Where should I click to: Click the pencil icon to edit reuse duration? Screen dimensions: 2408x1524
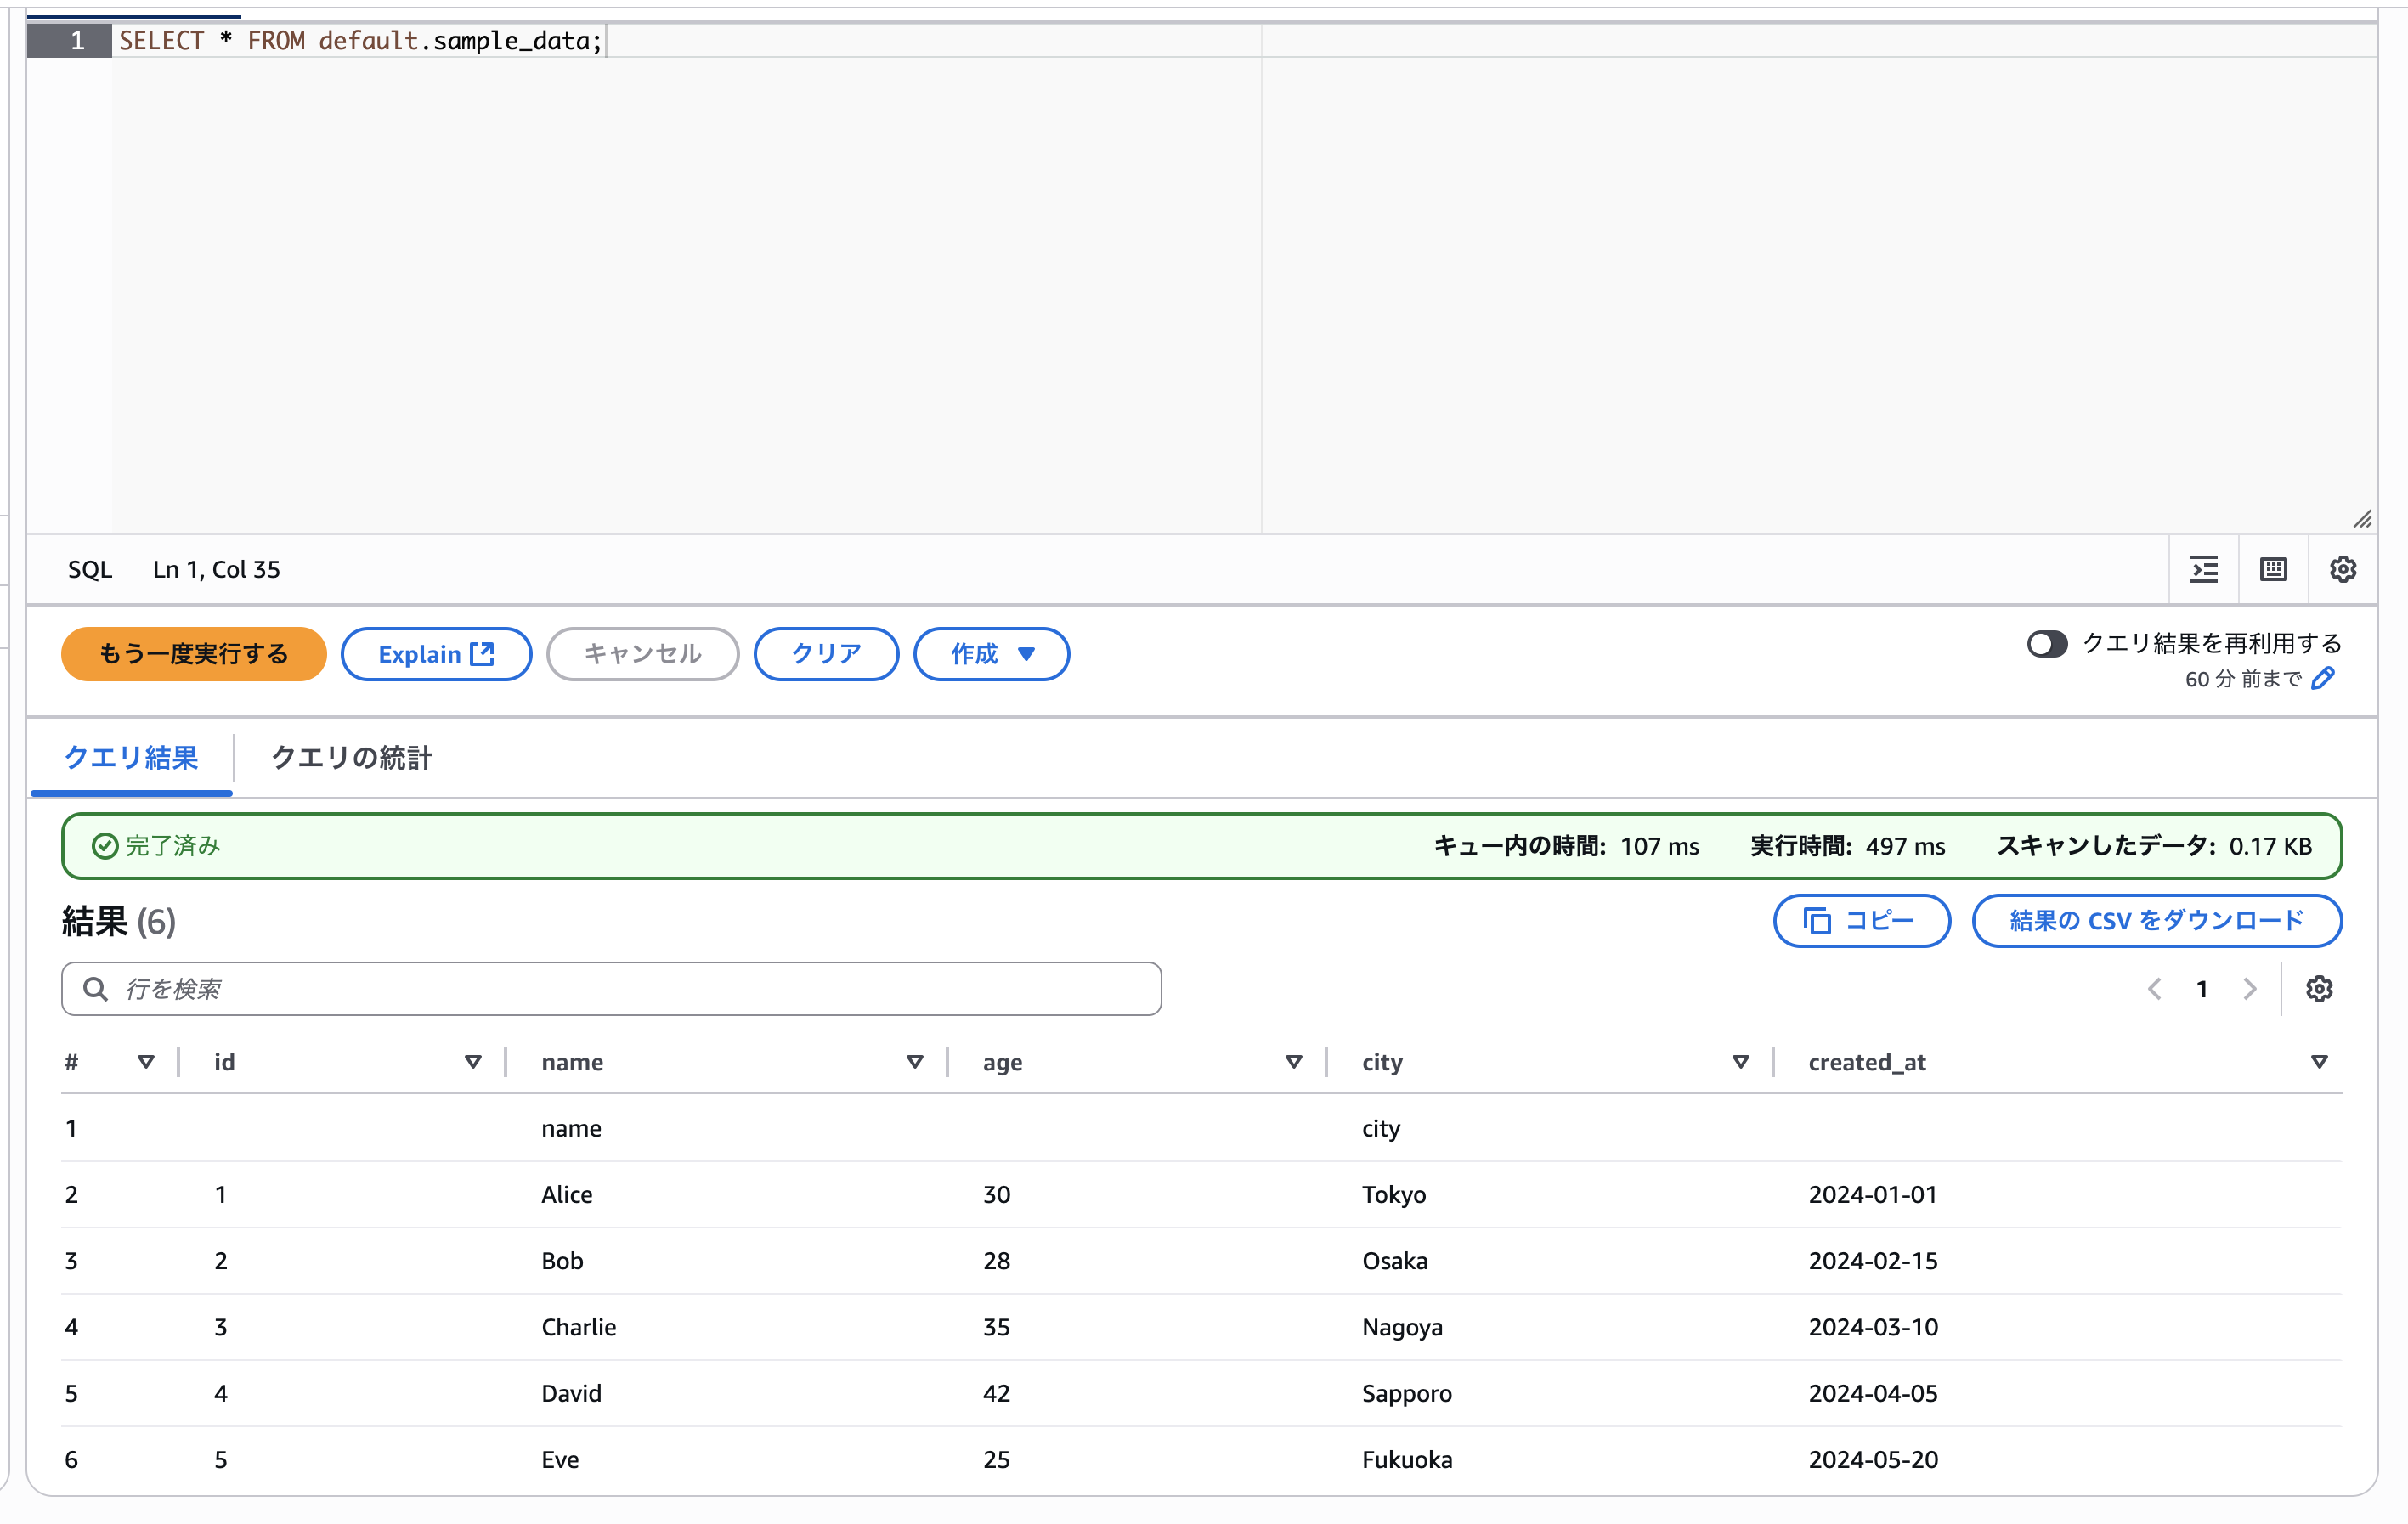[2323, 679]
